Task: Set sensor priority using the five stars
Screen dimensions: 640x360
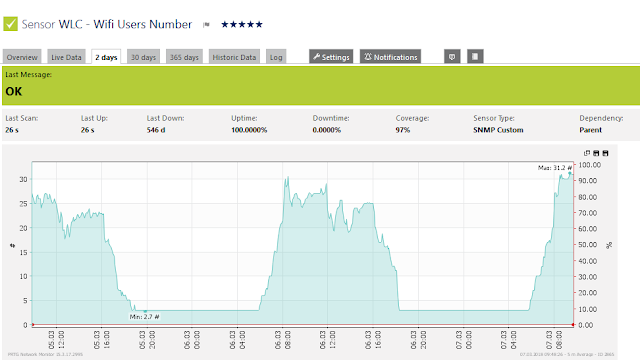Action: click(242, 24)
